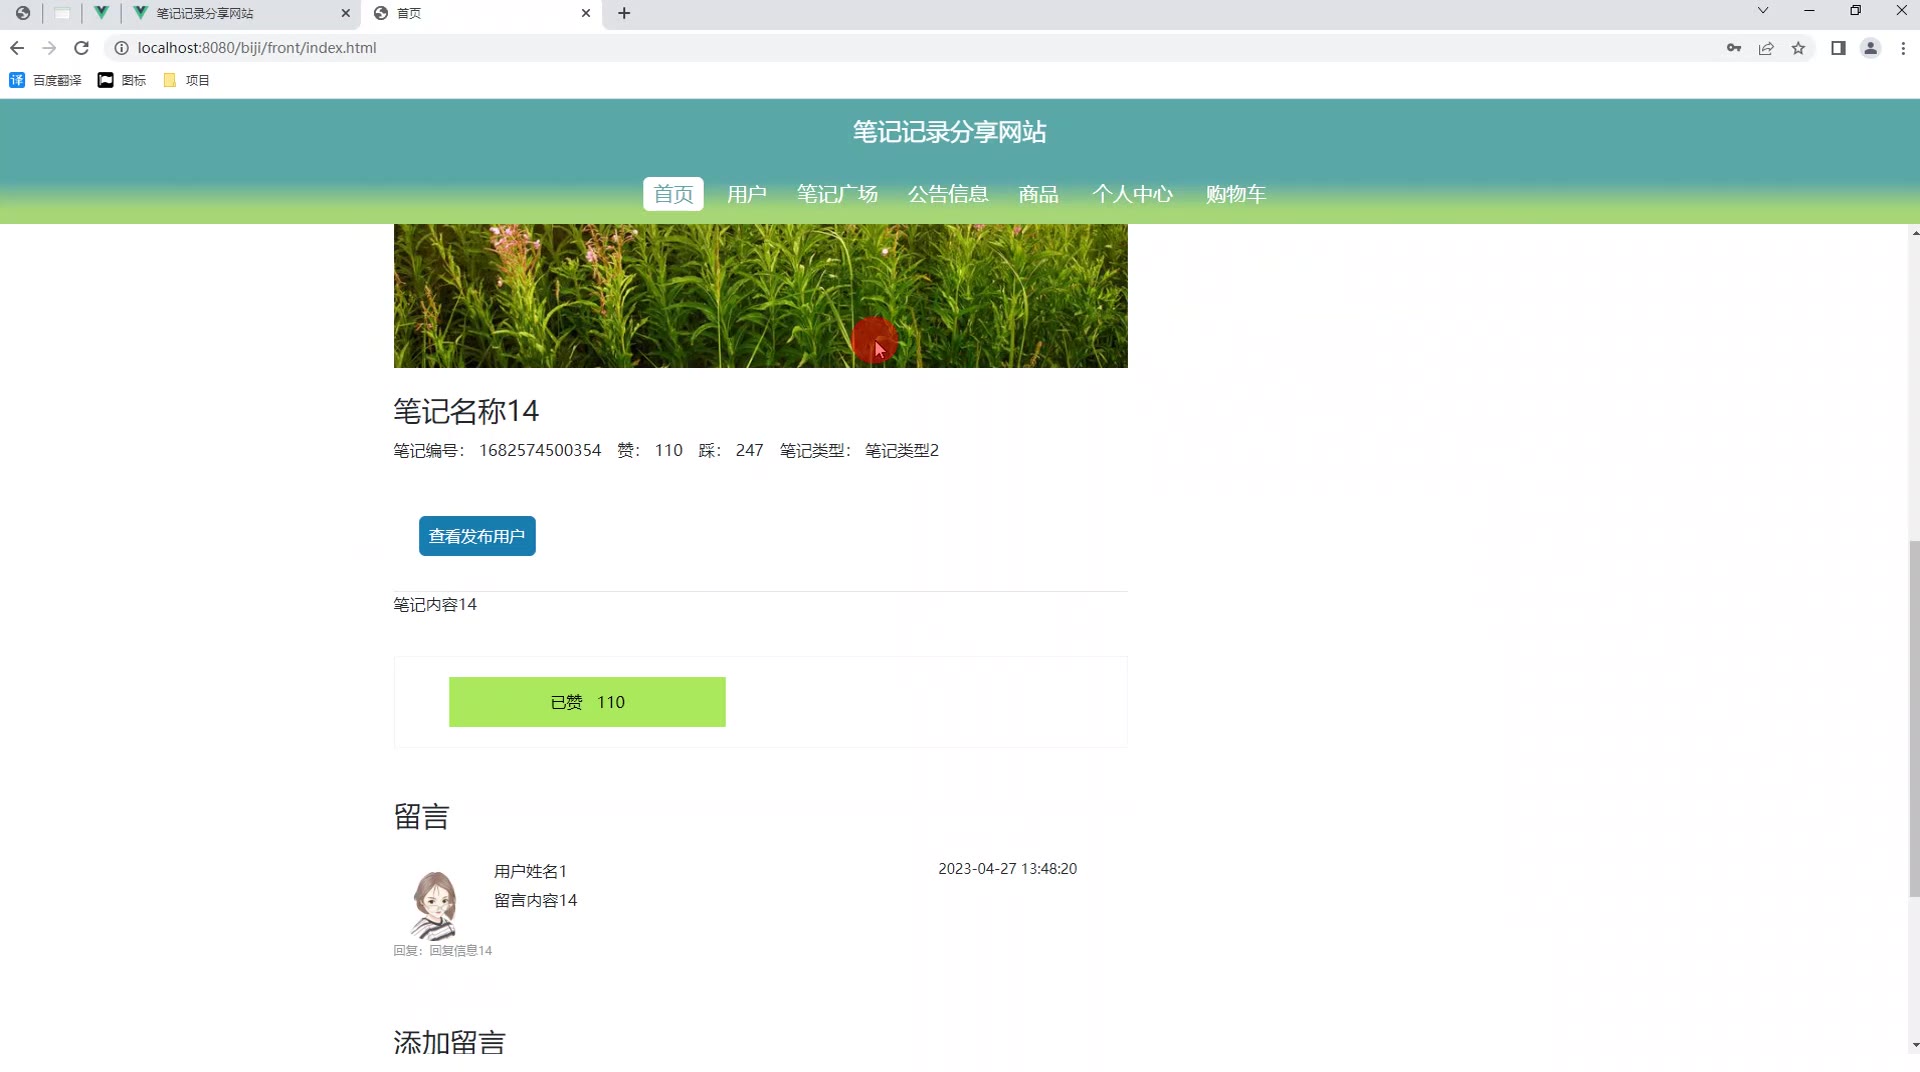1920x1072 pixels.
Task: Share this page icon
Action: pyautogui.click(x=1766, y=48)
